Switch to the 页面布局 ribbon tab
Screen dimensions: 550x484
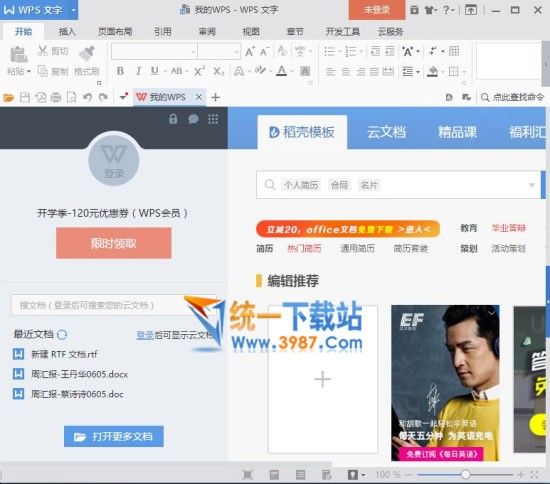coord(115,32)
